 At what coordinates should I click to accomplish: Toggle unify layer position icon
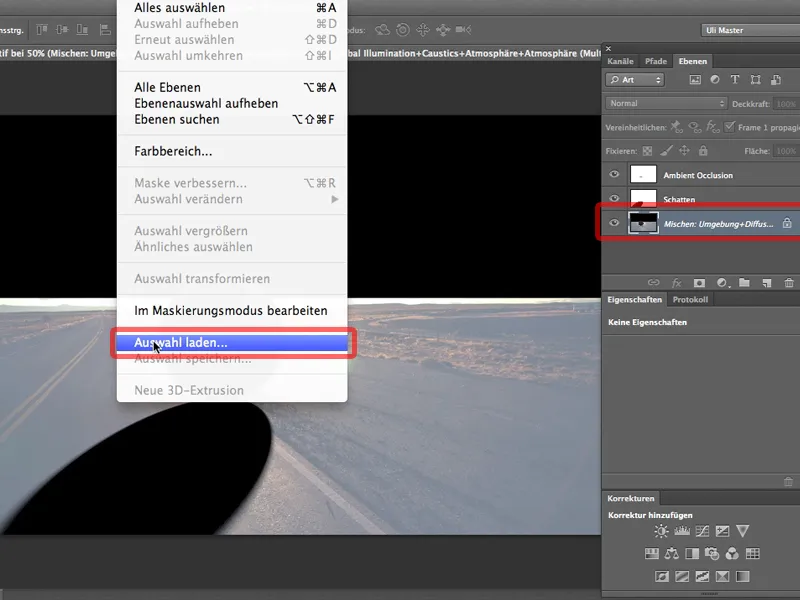pos(676,127)
